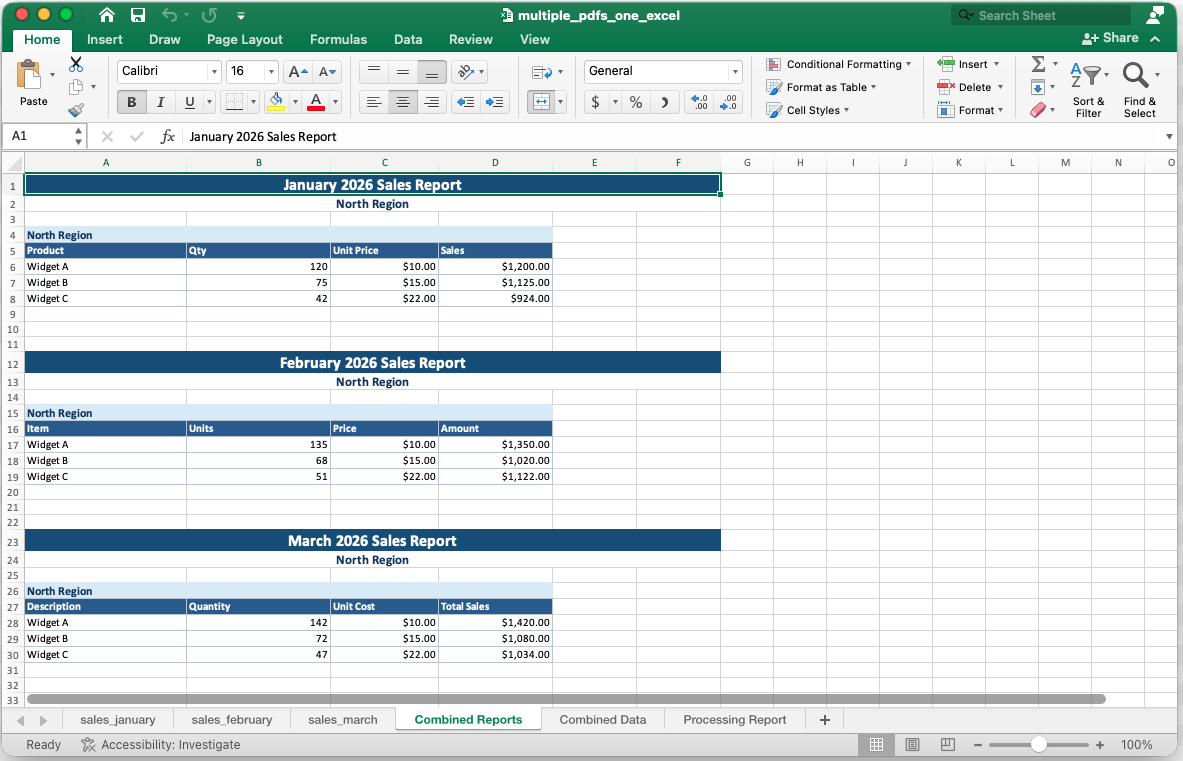
Task: Click the Clear eraser icon
Action: tap(1038, 110)
